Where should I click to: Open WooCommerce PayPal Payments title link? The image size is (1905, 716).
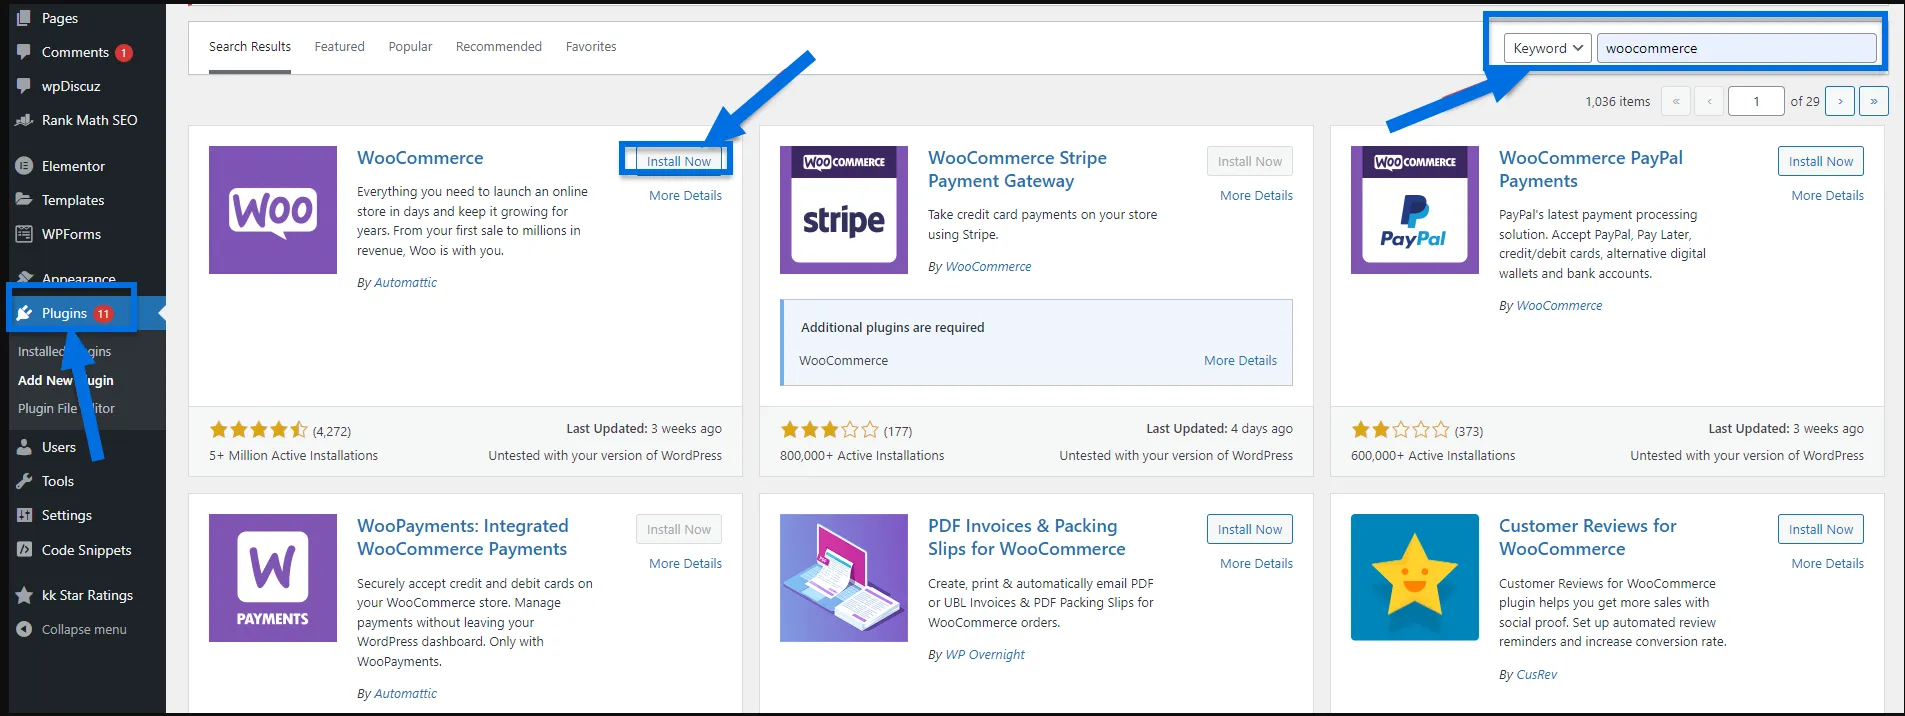coord(1590,169)
